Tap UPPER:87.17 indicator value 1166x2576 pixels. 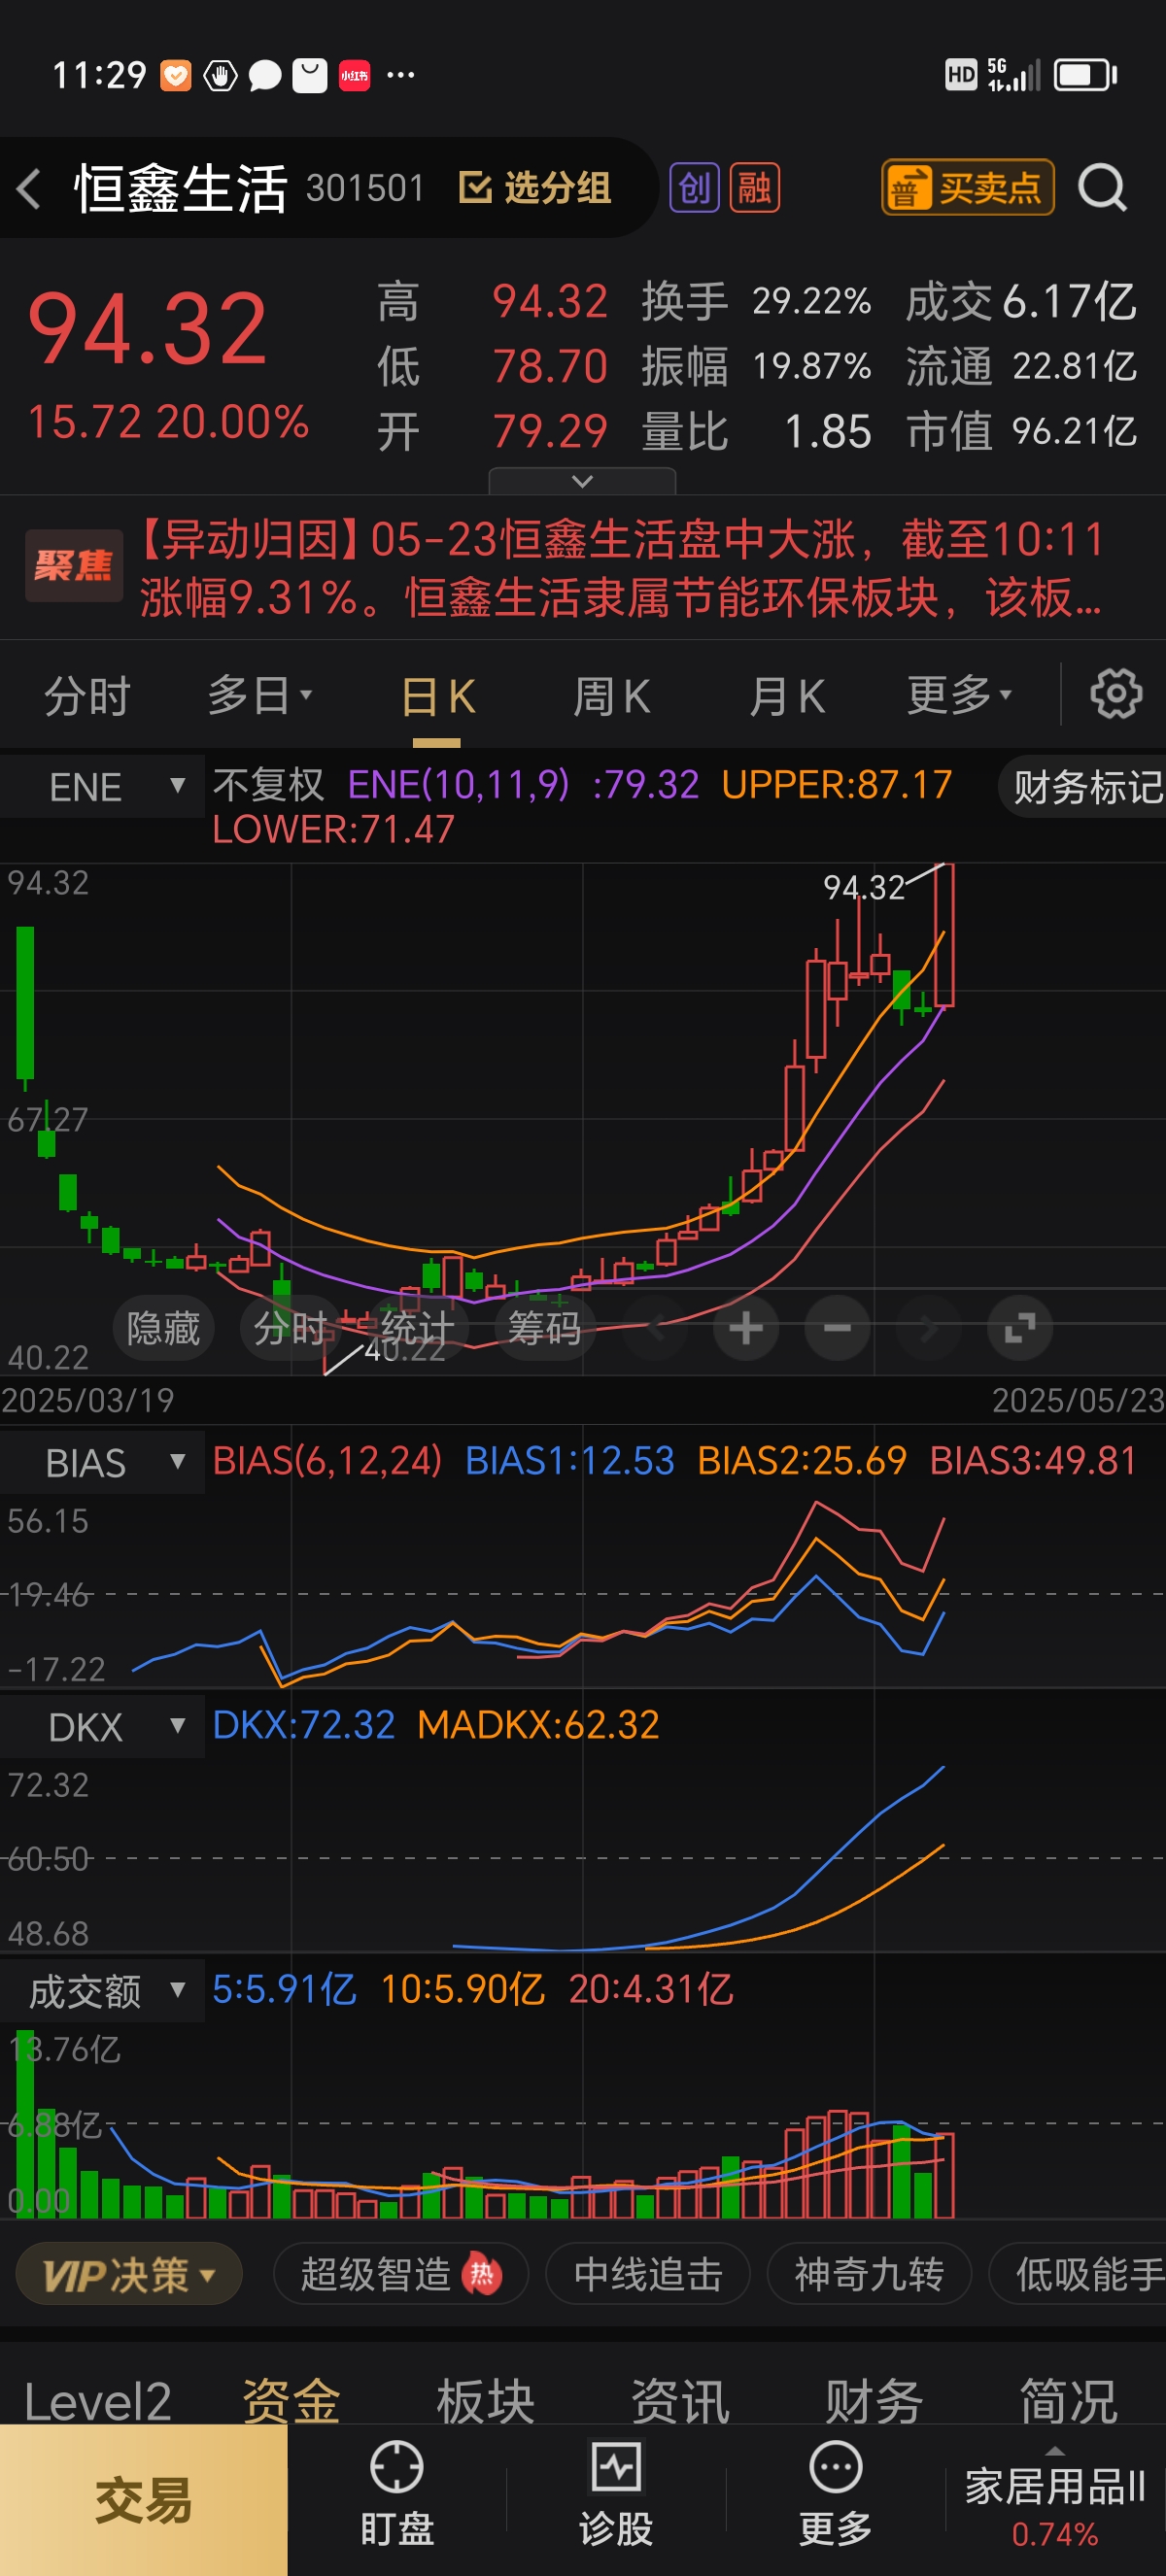click(837, 785)
